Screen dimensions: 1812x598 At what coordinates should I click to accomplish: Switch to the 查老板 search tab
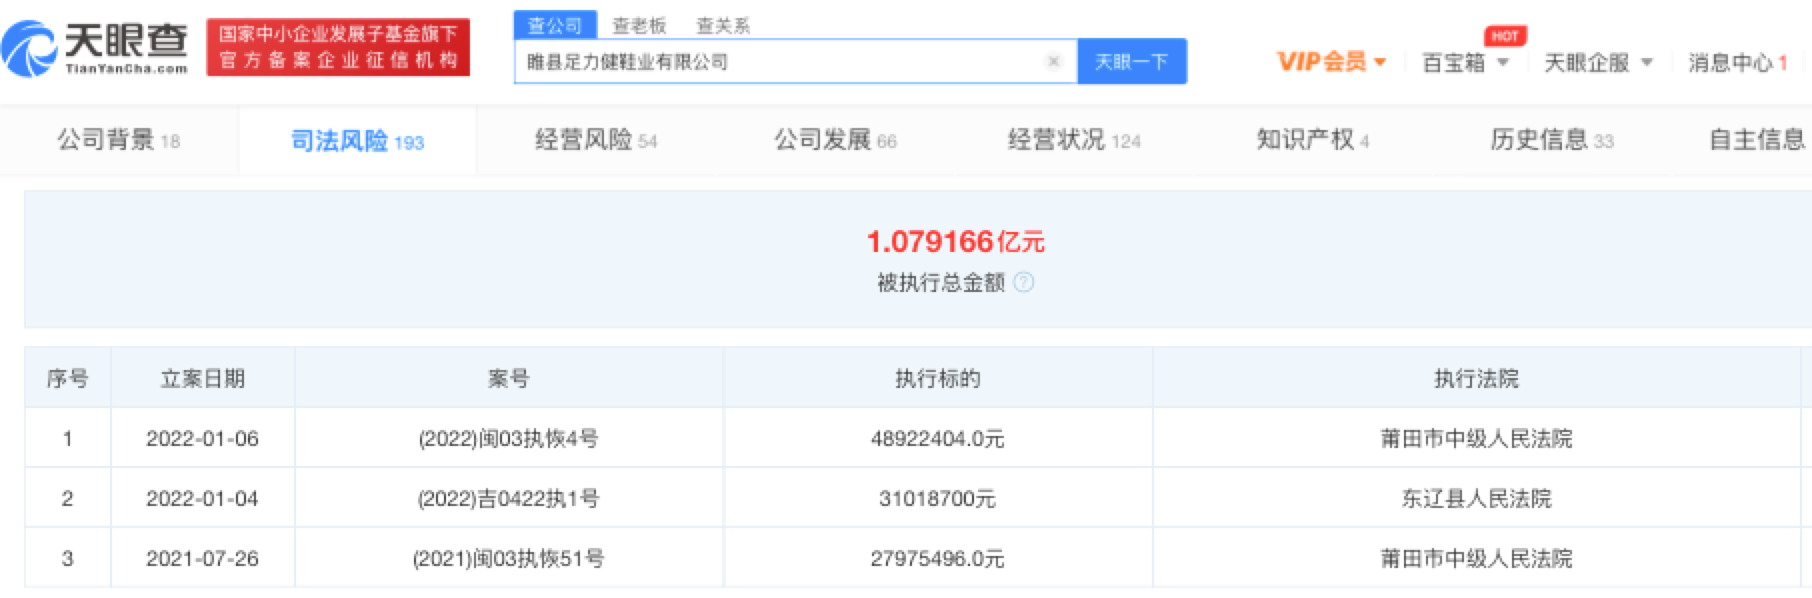click(639, 25)
